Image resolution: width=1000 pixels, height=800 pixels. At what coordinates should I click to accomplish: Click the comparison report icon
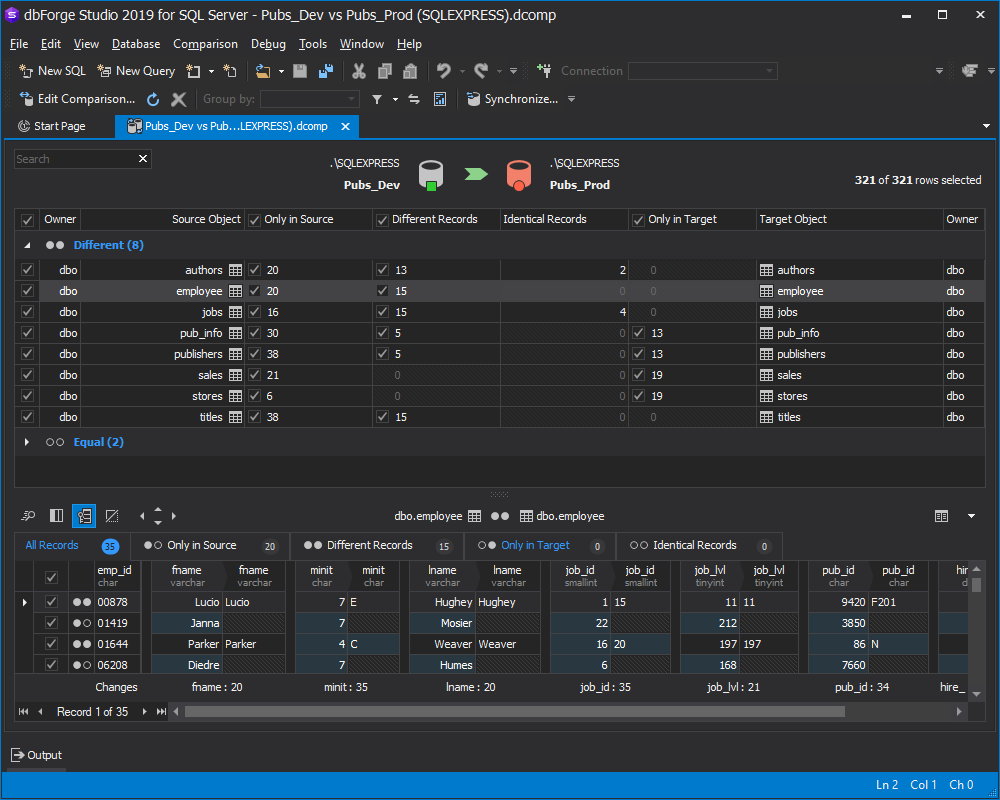439,100
